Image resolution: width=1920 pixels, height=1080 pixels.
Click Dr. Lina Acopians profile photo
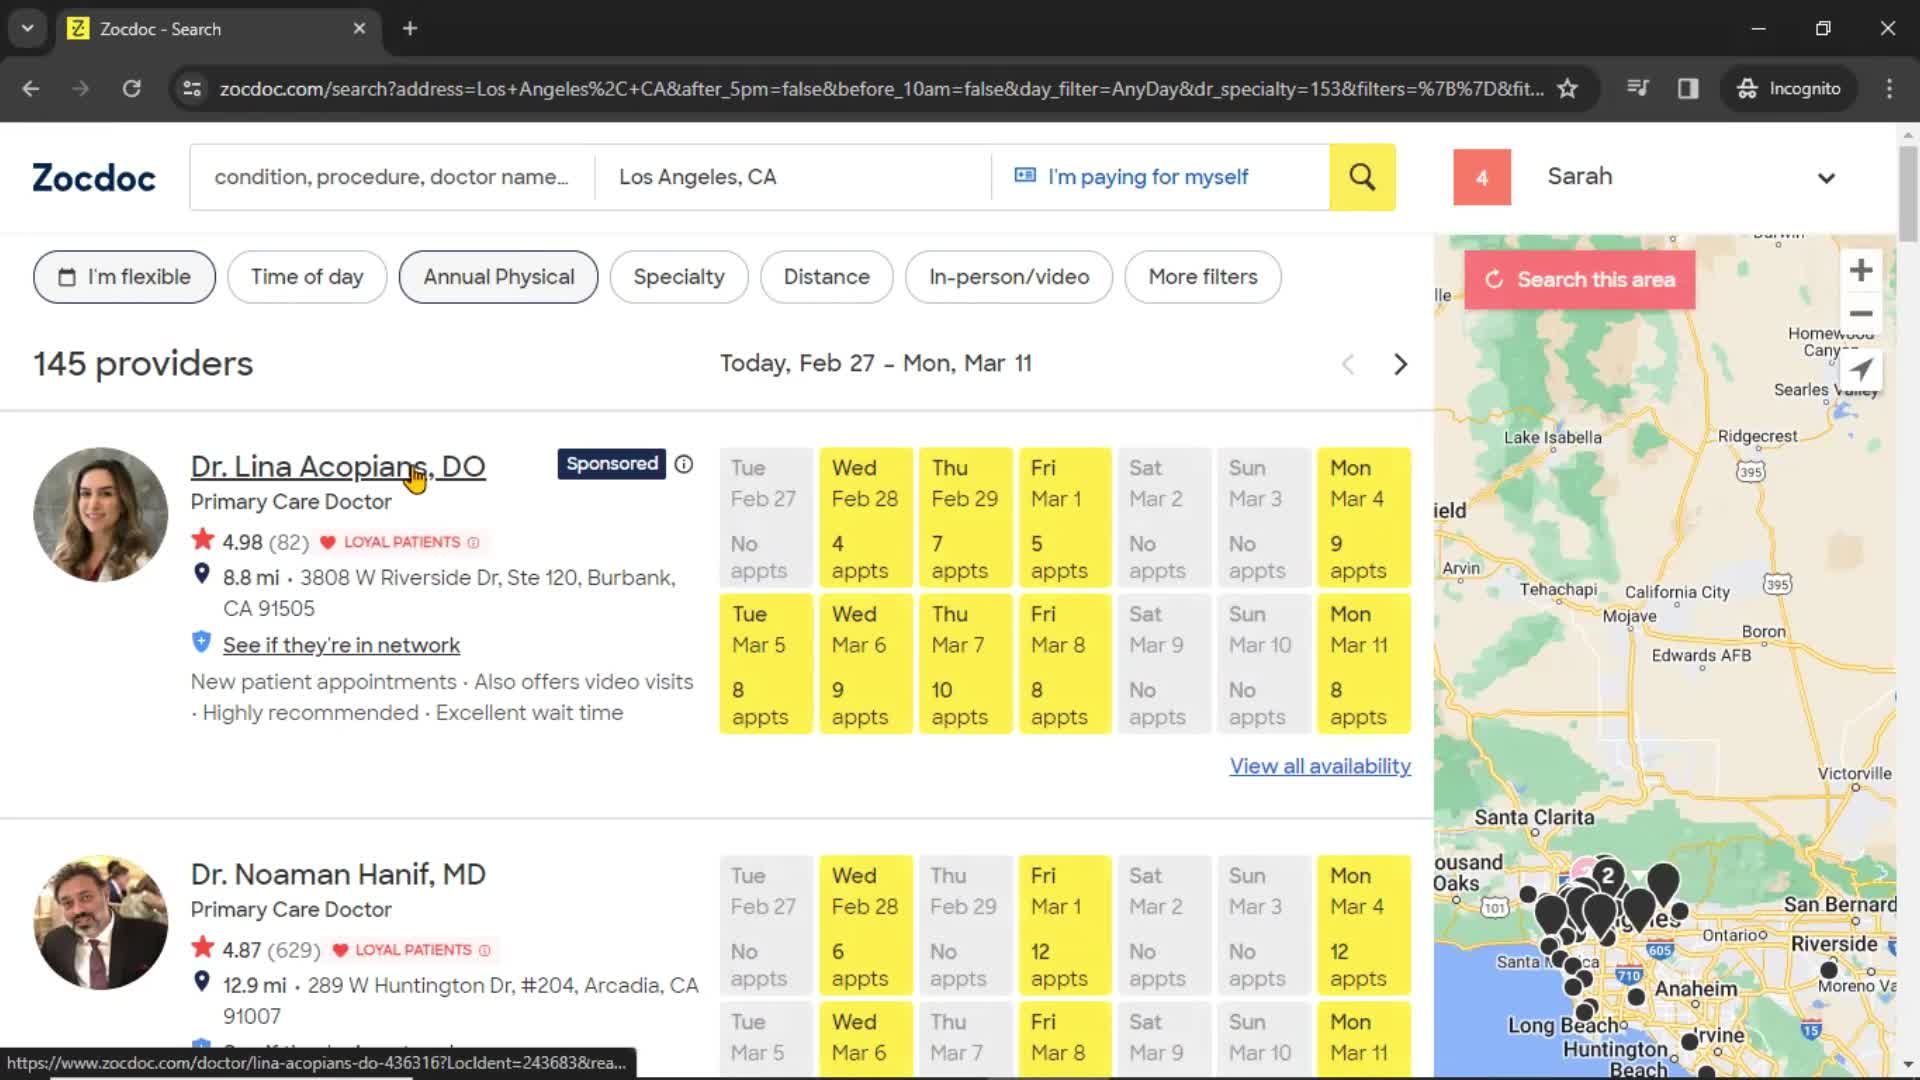101,515
